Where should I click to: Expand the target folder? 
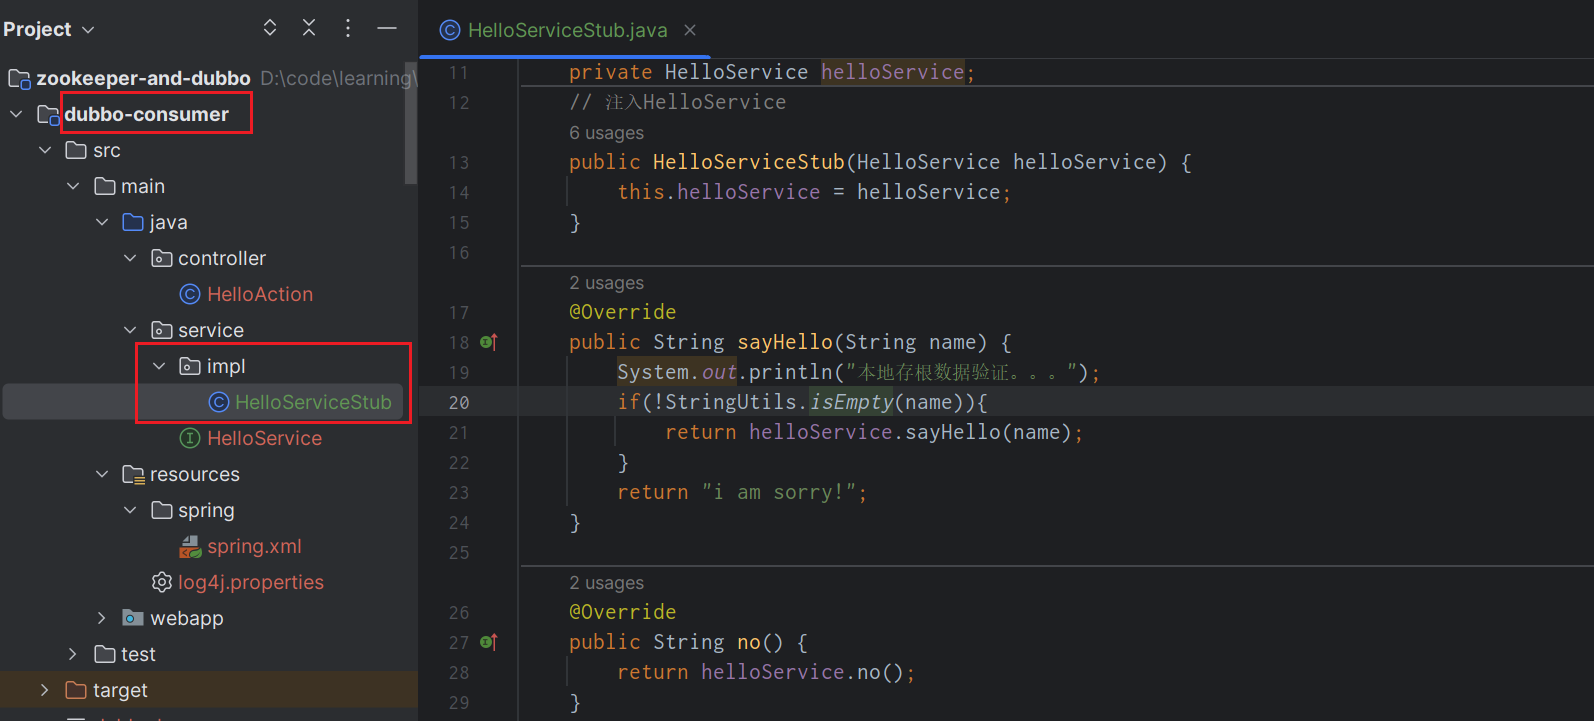(44, 690)
